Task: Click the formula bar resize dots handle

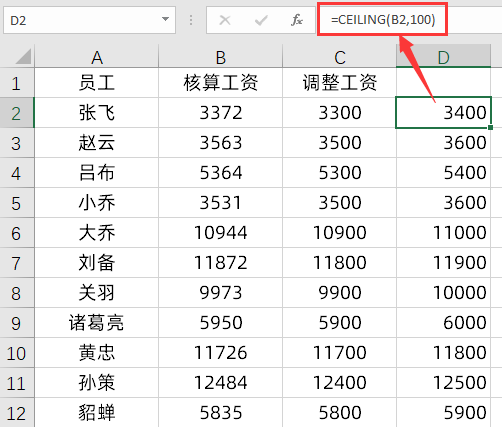Action: pos(191,20)
